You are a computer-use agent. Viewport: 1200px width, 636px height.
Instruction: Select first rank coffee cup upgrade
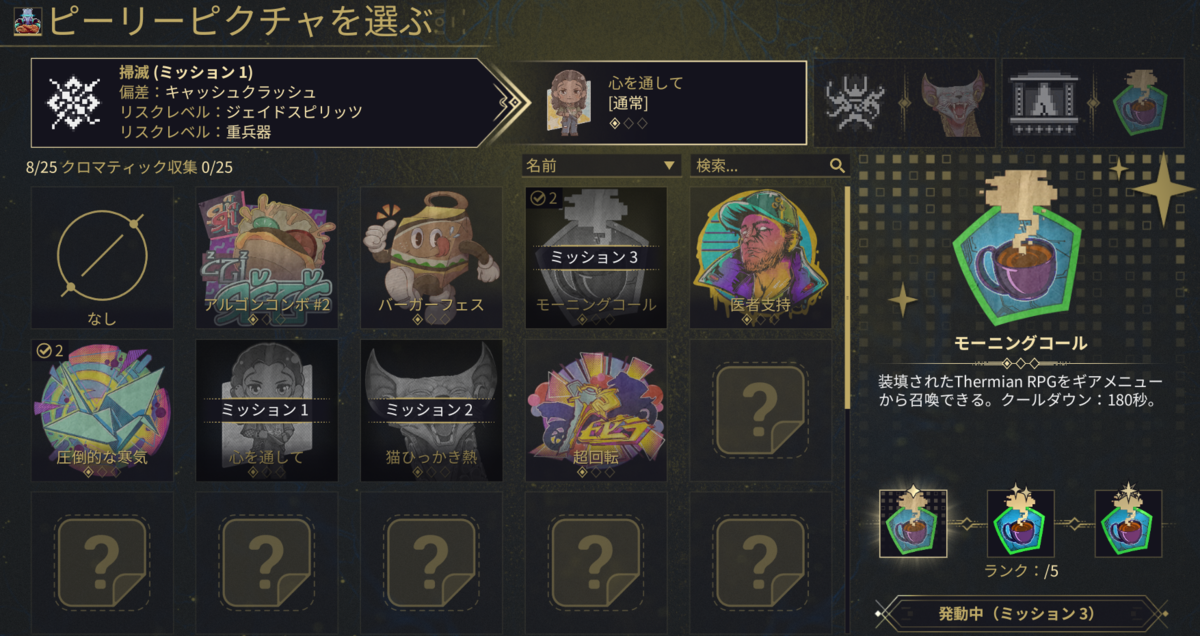pos(913,523)
